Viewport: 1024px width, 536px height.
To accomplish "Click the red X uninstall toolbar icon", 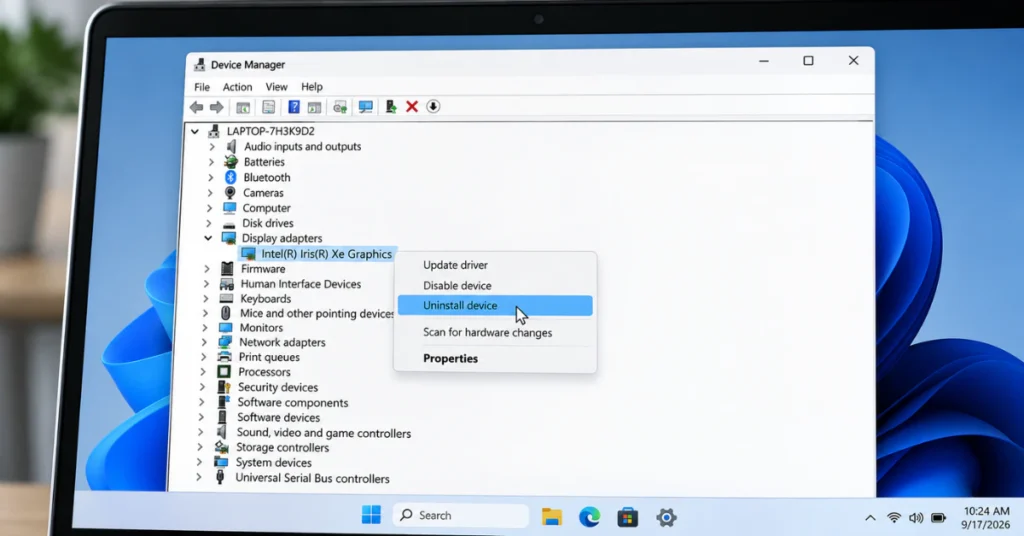I will pos(411,106).
